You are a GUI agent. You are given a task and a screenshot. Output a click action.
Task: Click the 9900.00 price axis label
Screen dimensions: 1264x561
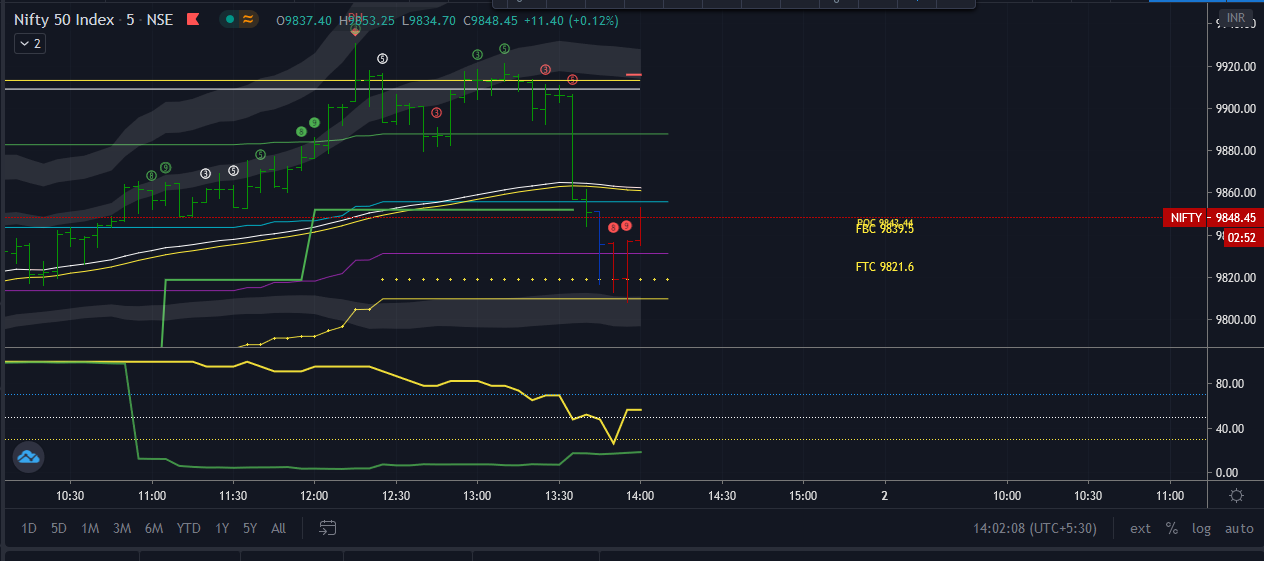tap(1234, 108)
